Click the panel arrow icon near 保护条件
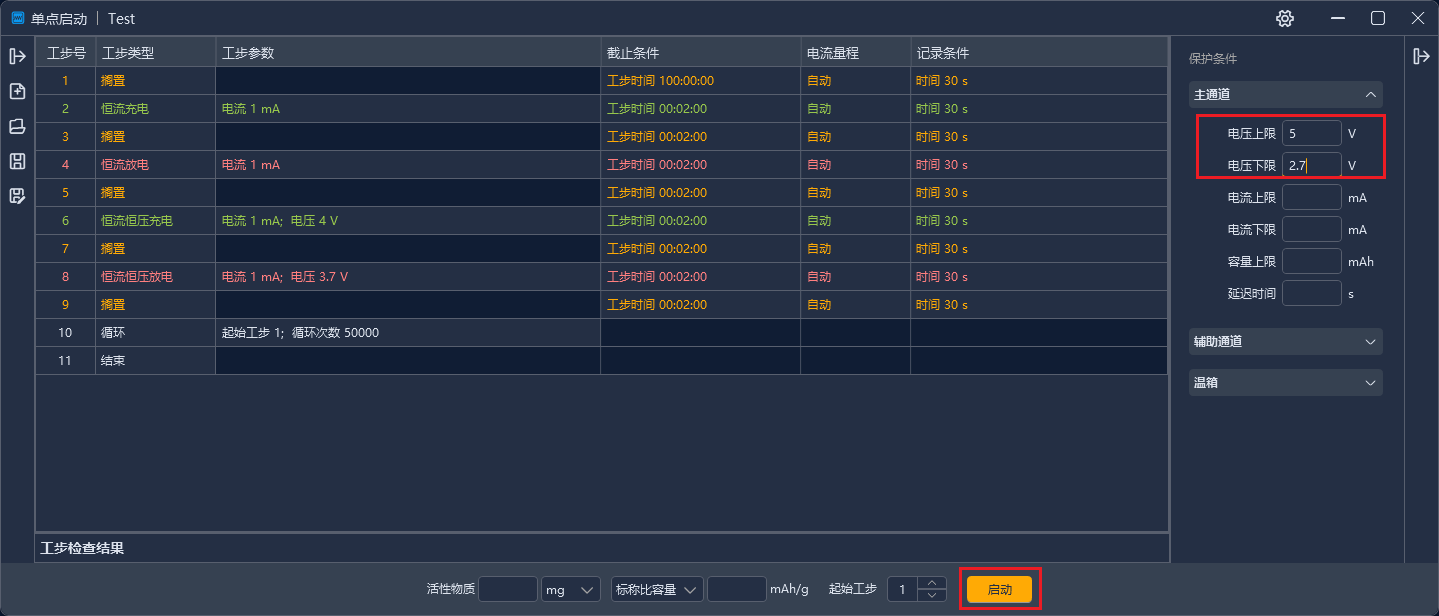 [x=1421, y=56]
